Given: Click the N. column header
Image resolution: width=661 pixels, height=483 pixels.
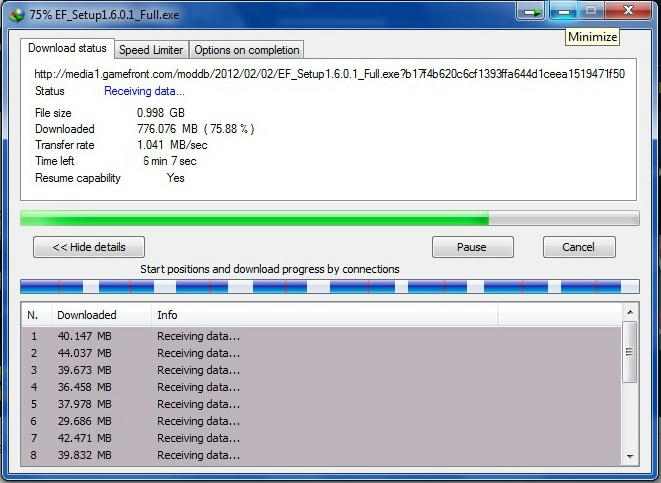Looking at the screenshot, I should [36, 315].
